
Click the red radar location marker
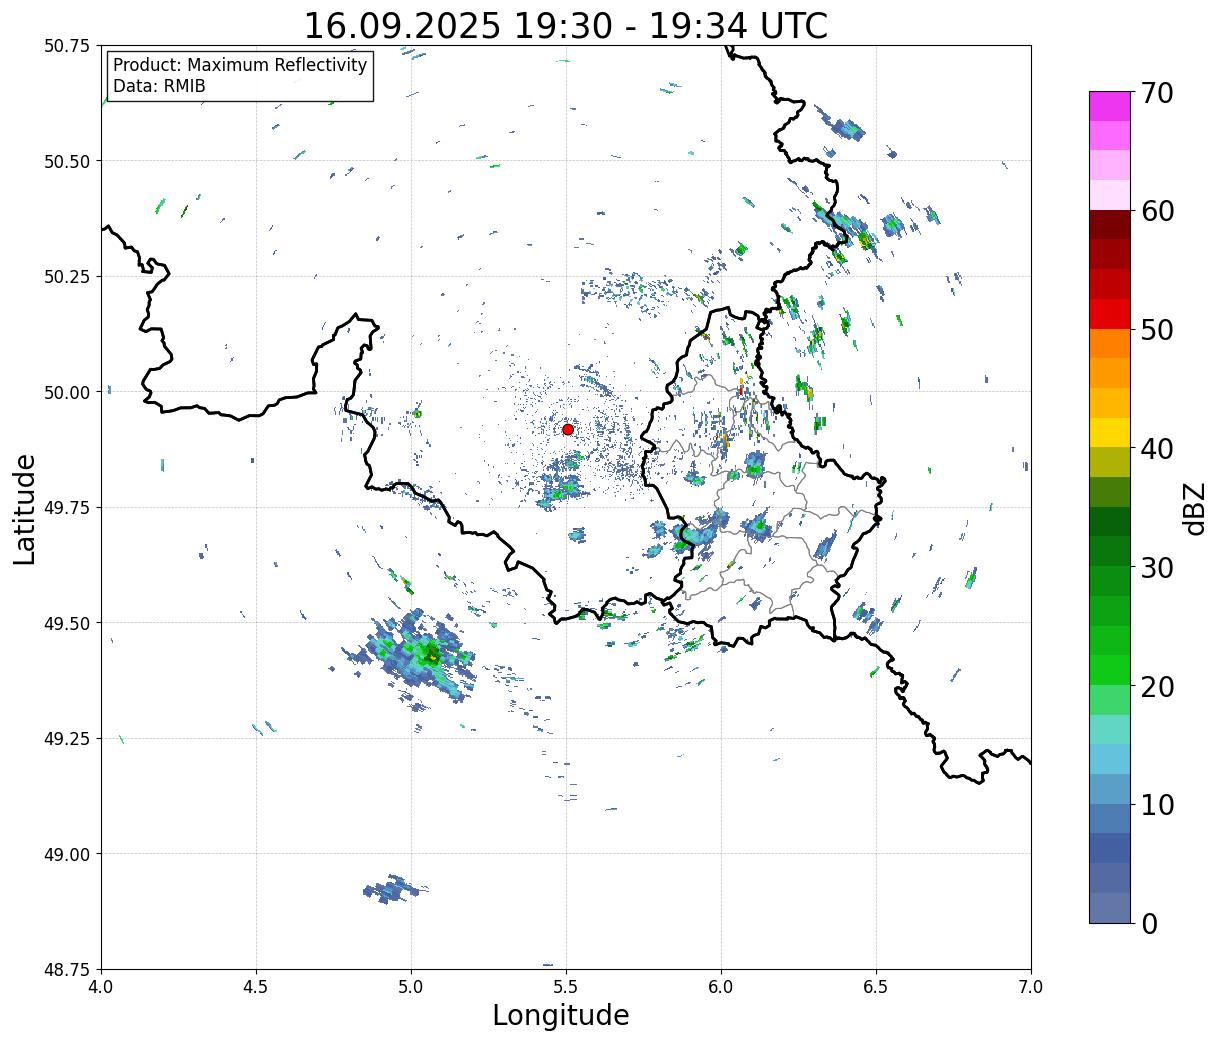coord(568,429)
